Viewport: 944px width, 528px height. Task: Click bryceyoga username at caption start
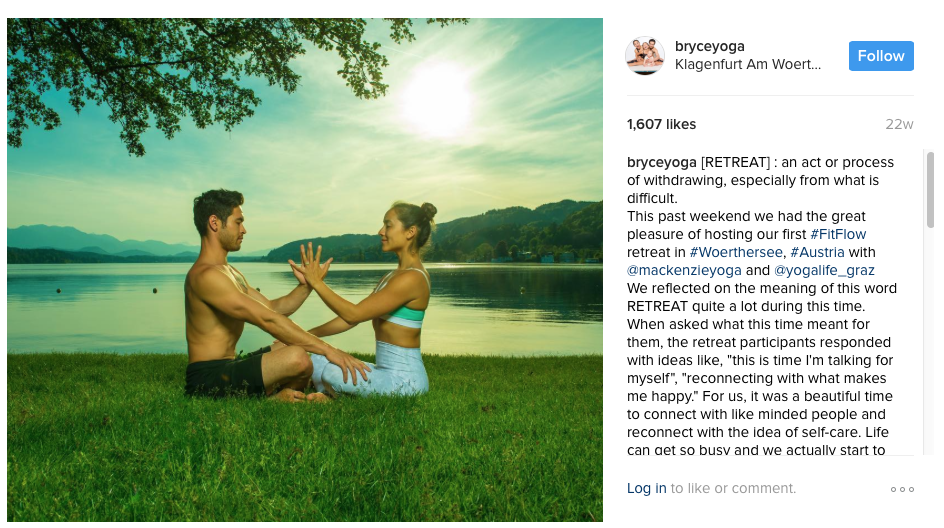coord(662,163)
